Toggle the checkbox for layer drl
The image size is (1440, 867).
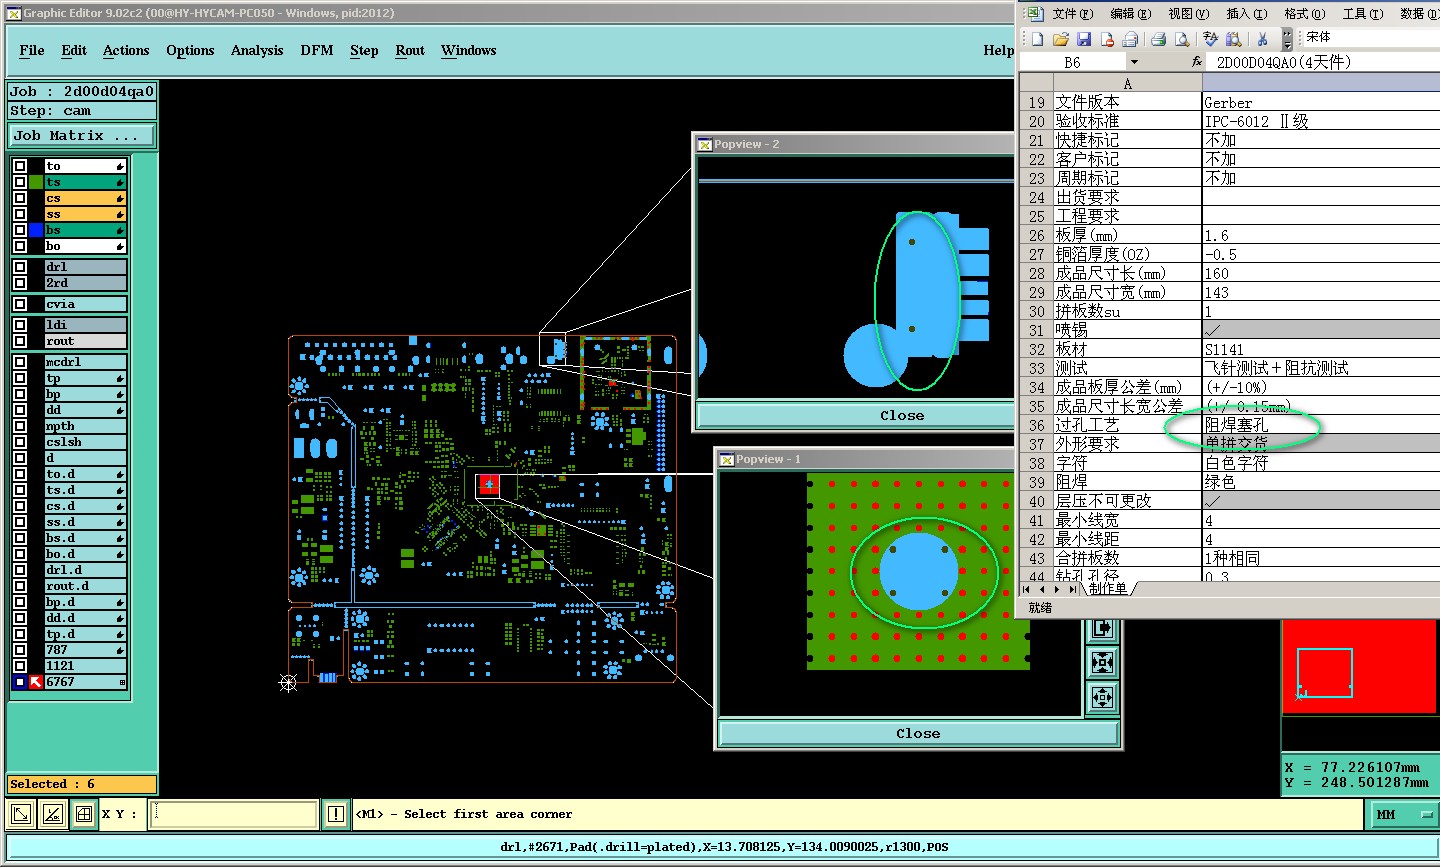pos(20,267)
